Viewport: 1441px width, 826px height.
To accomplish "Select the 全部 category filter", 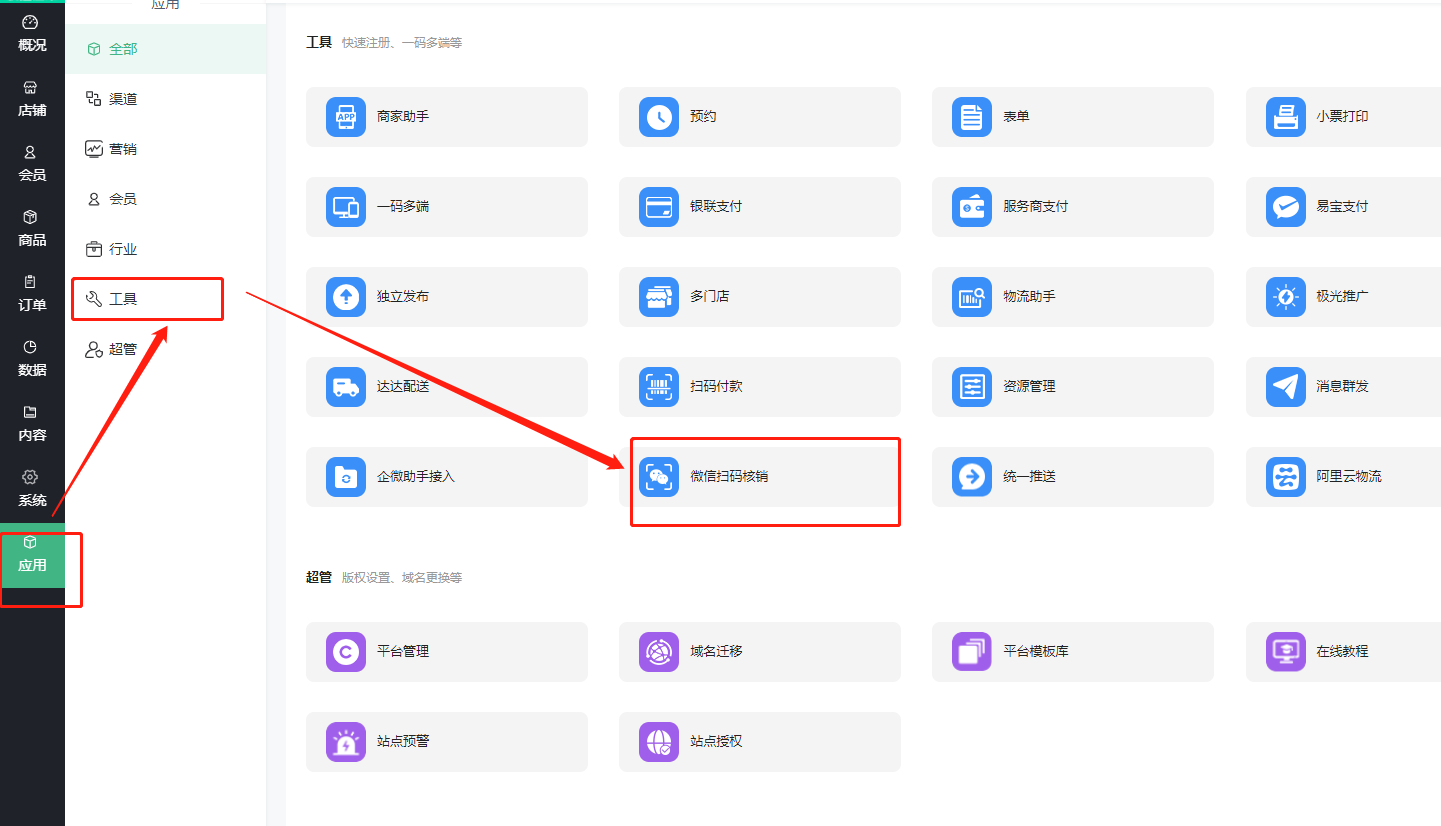I will 166,49.
